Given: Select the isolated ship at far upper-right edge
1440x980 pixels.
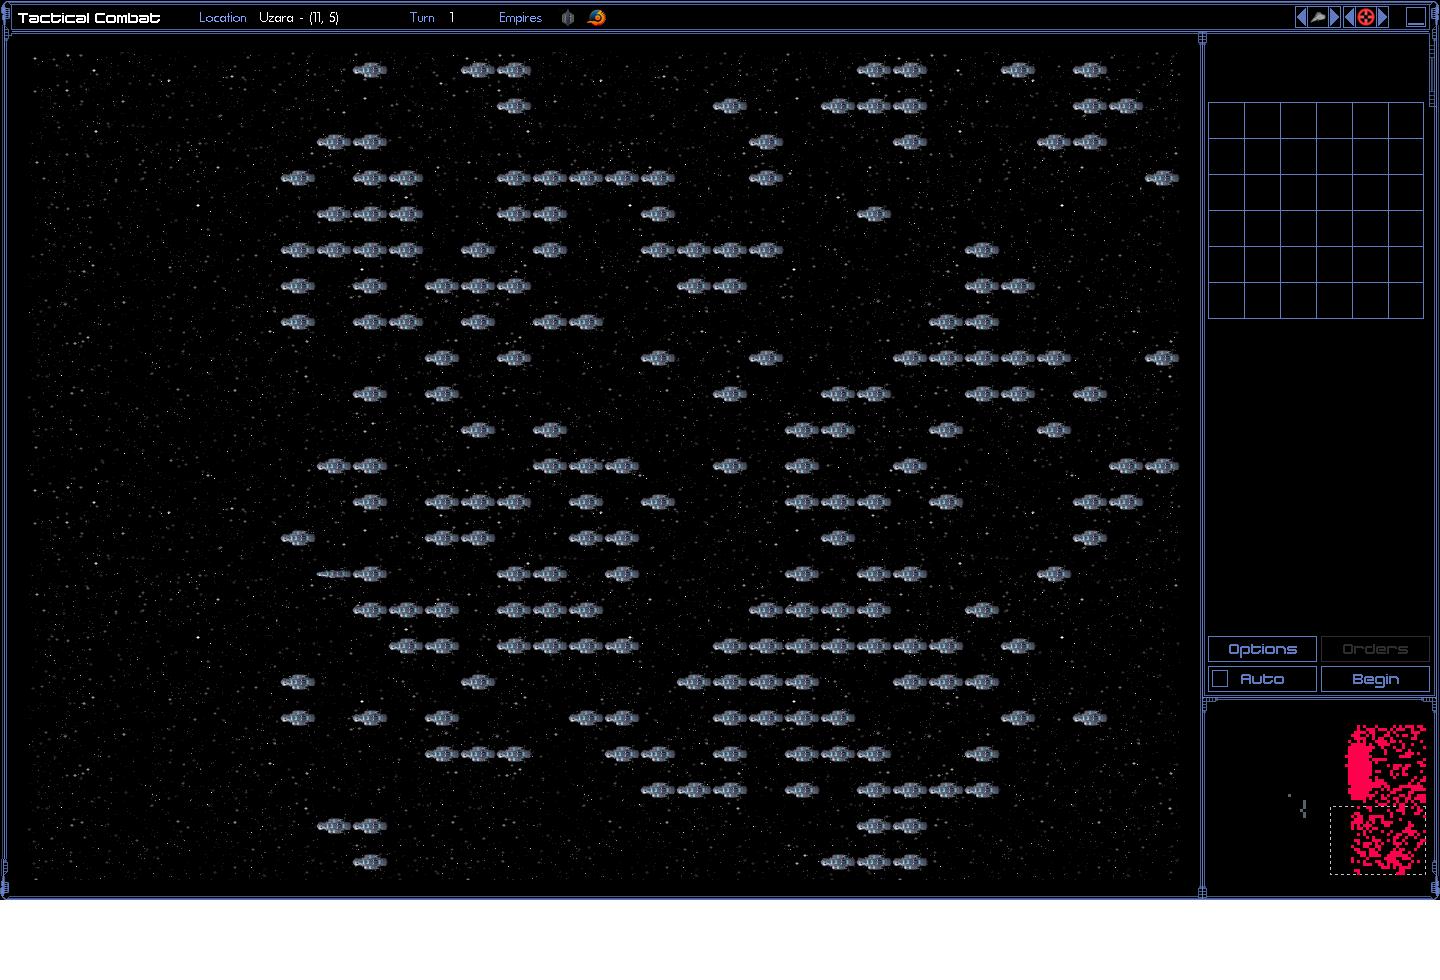Looking at the screenshot, I should point(1161,178).
